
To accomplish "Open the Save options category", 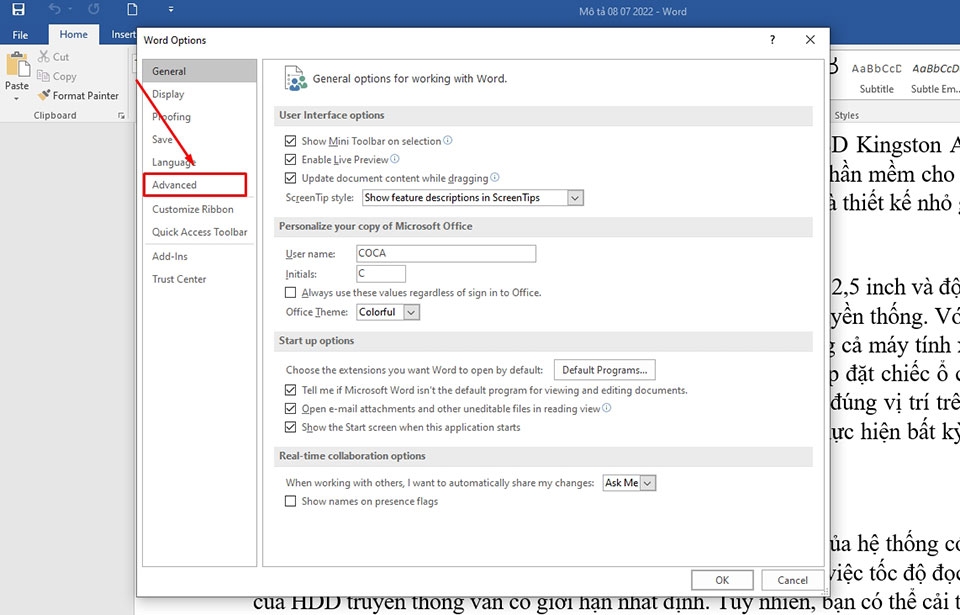I will (200, 139).
